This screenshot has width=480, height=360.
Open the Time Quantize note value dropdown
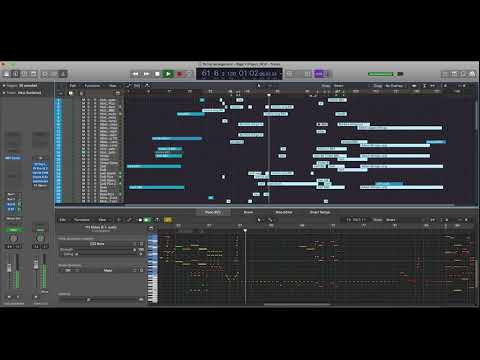[100, 244]
